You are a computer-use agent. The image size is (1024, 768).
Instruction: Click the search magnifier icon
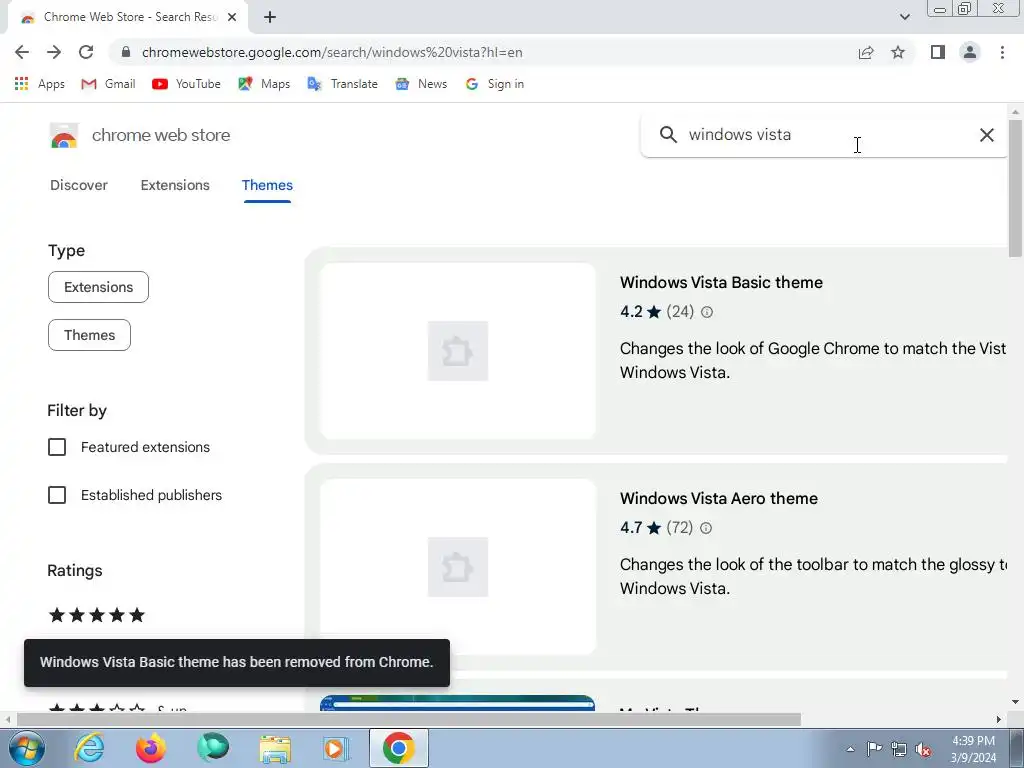click(668, 135)
